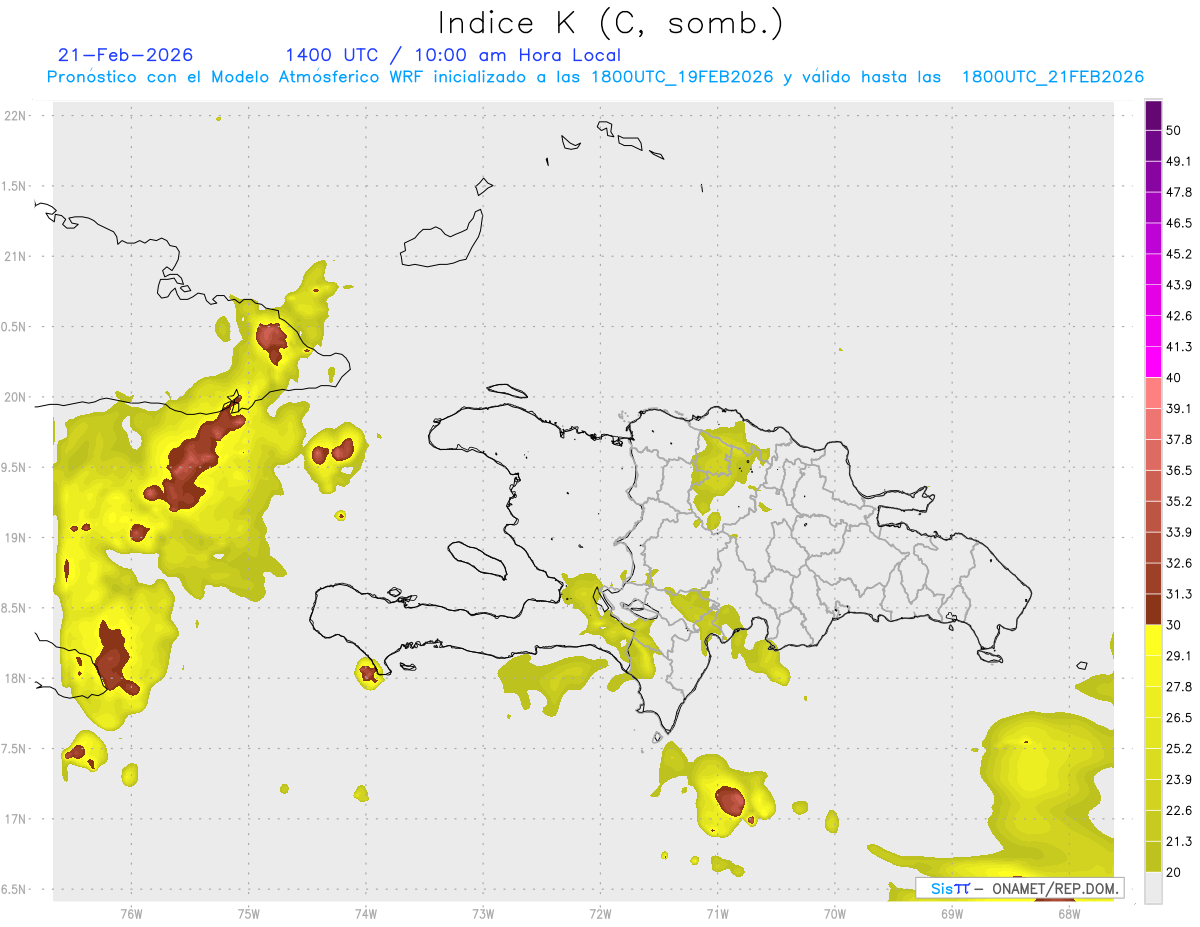
Task: Click the "ONAMET/REP.DOM." credit label
Action: tap(1053, 888)
